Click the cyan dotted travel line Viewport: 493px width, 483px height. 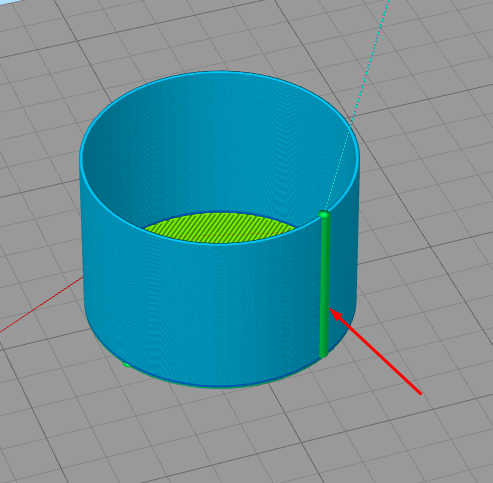[357, 104]
